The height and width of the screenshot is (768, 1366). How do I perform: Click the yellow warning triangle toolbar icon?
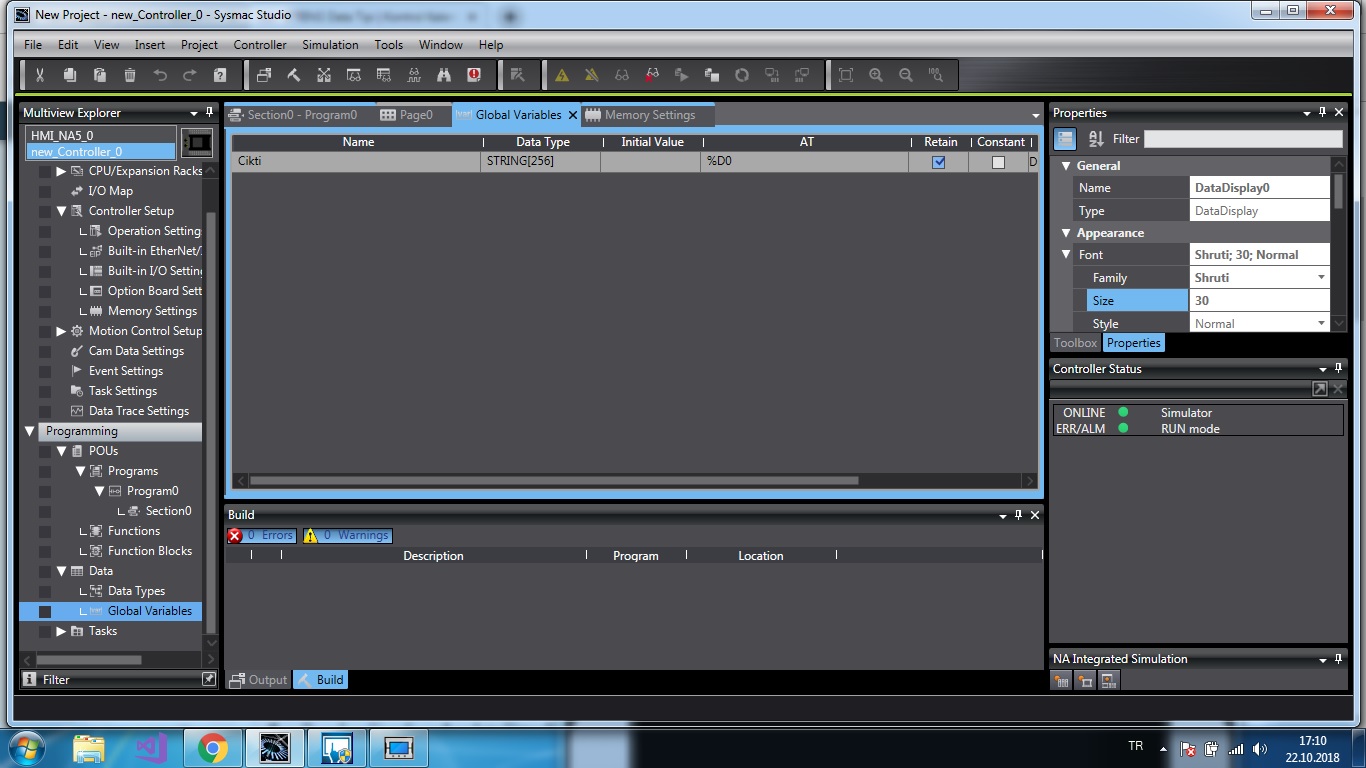562,75
